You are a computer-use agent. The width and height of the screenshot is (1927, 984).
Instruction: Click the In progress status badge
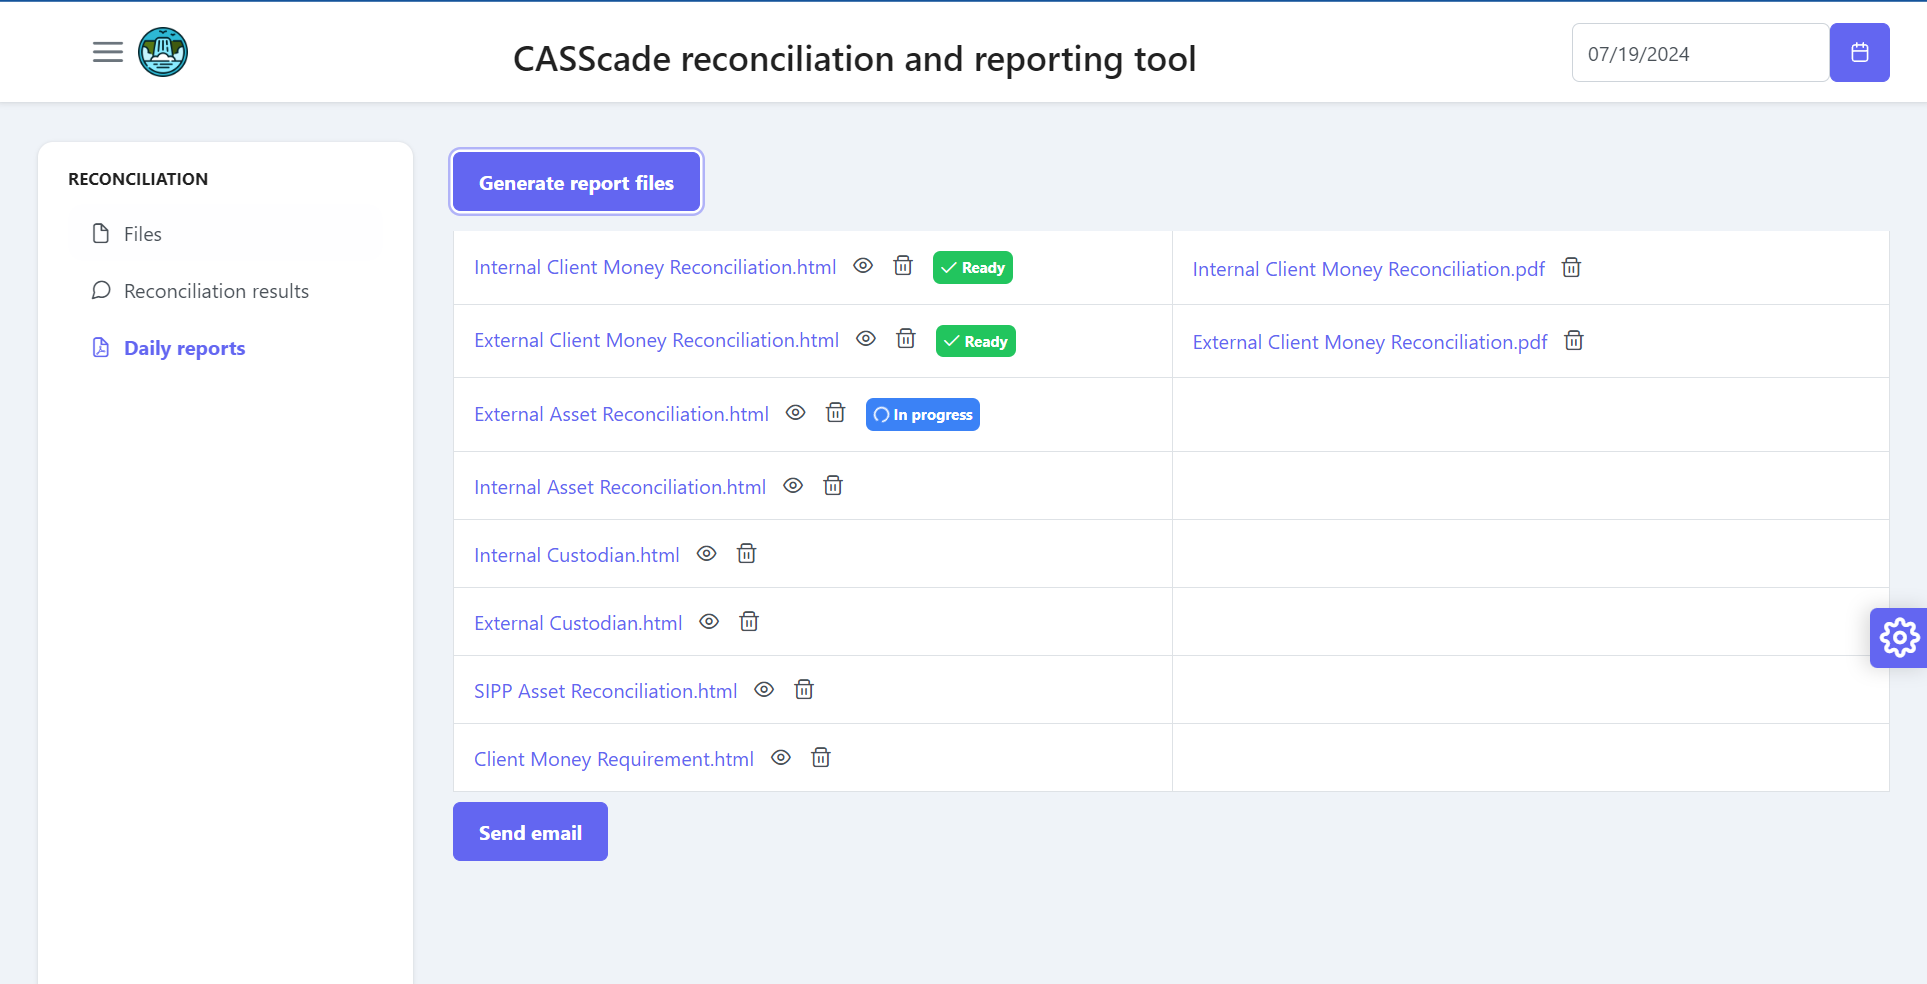point(922,414)
